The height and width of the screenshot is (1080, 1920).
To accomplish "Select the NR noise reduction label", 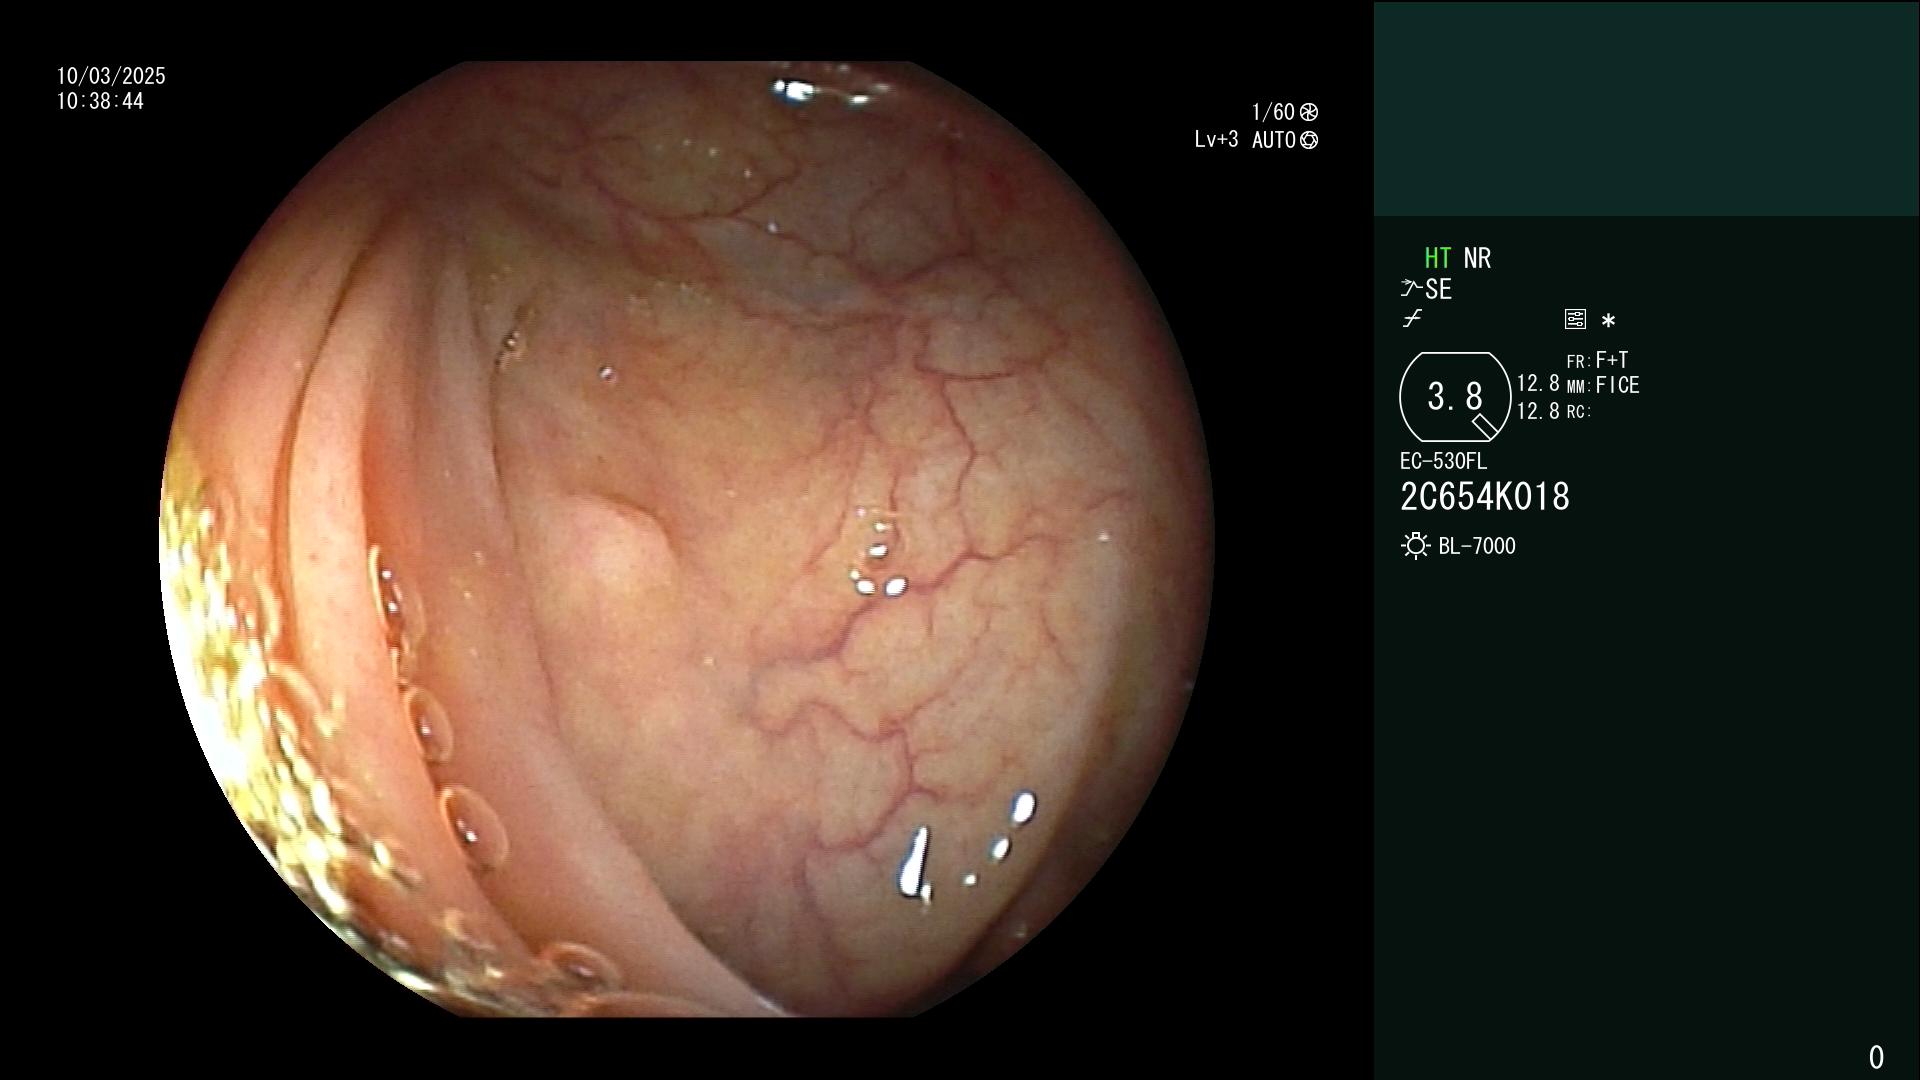I will click(1477, 258).
